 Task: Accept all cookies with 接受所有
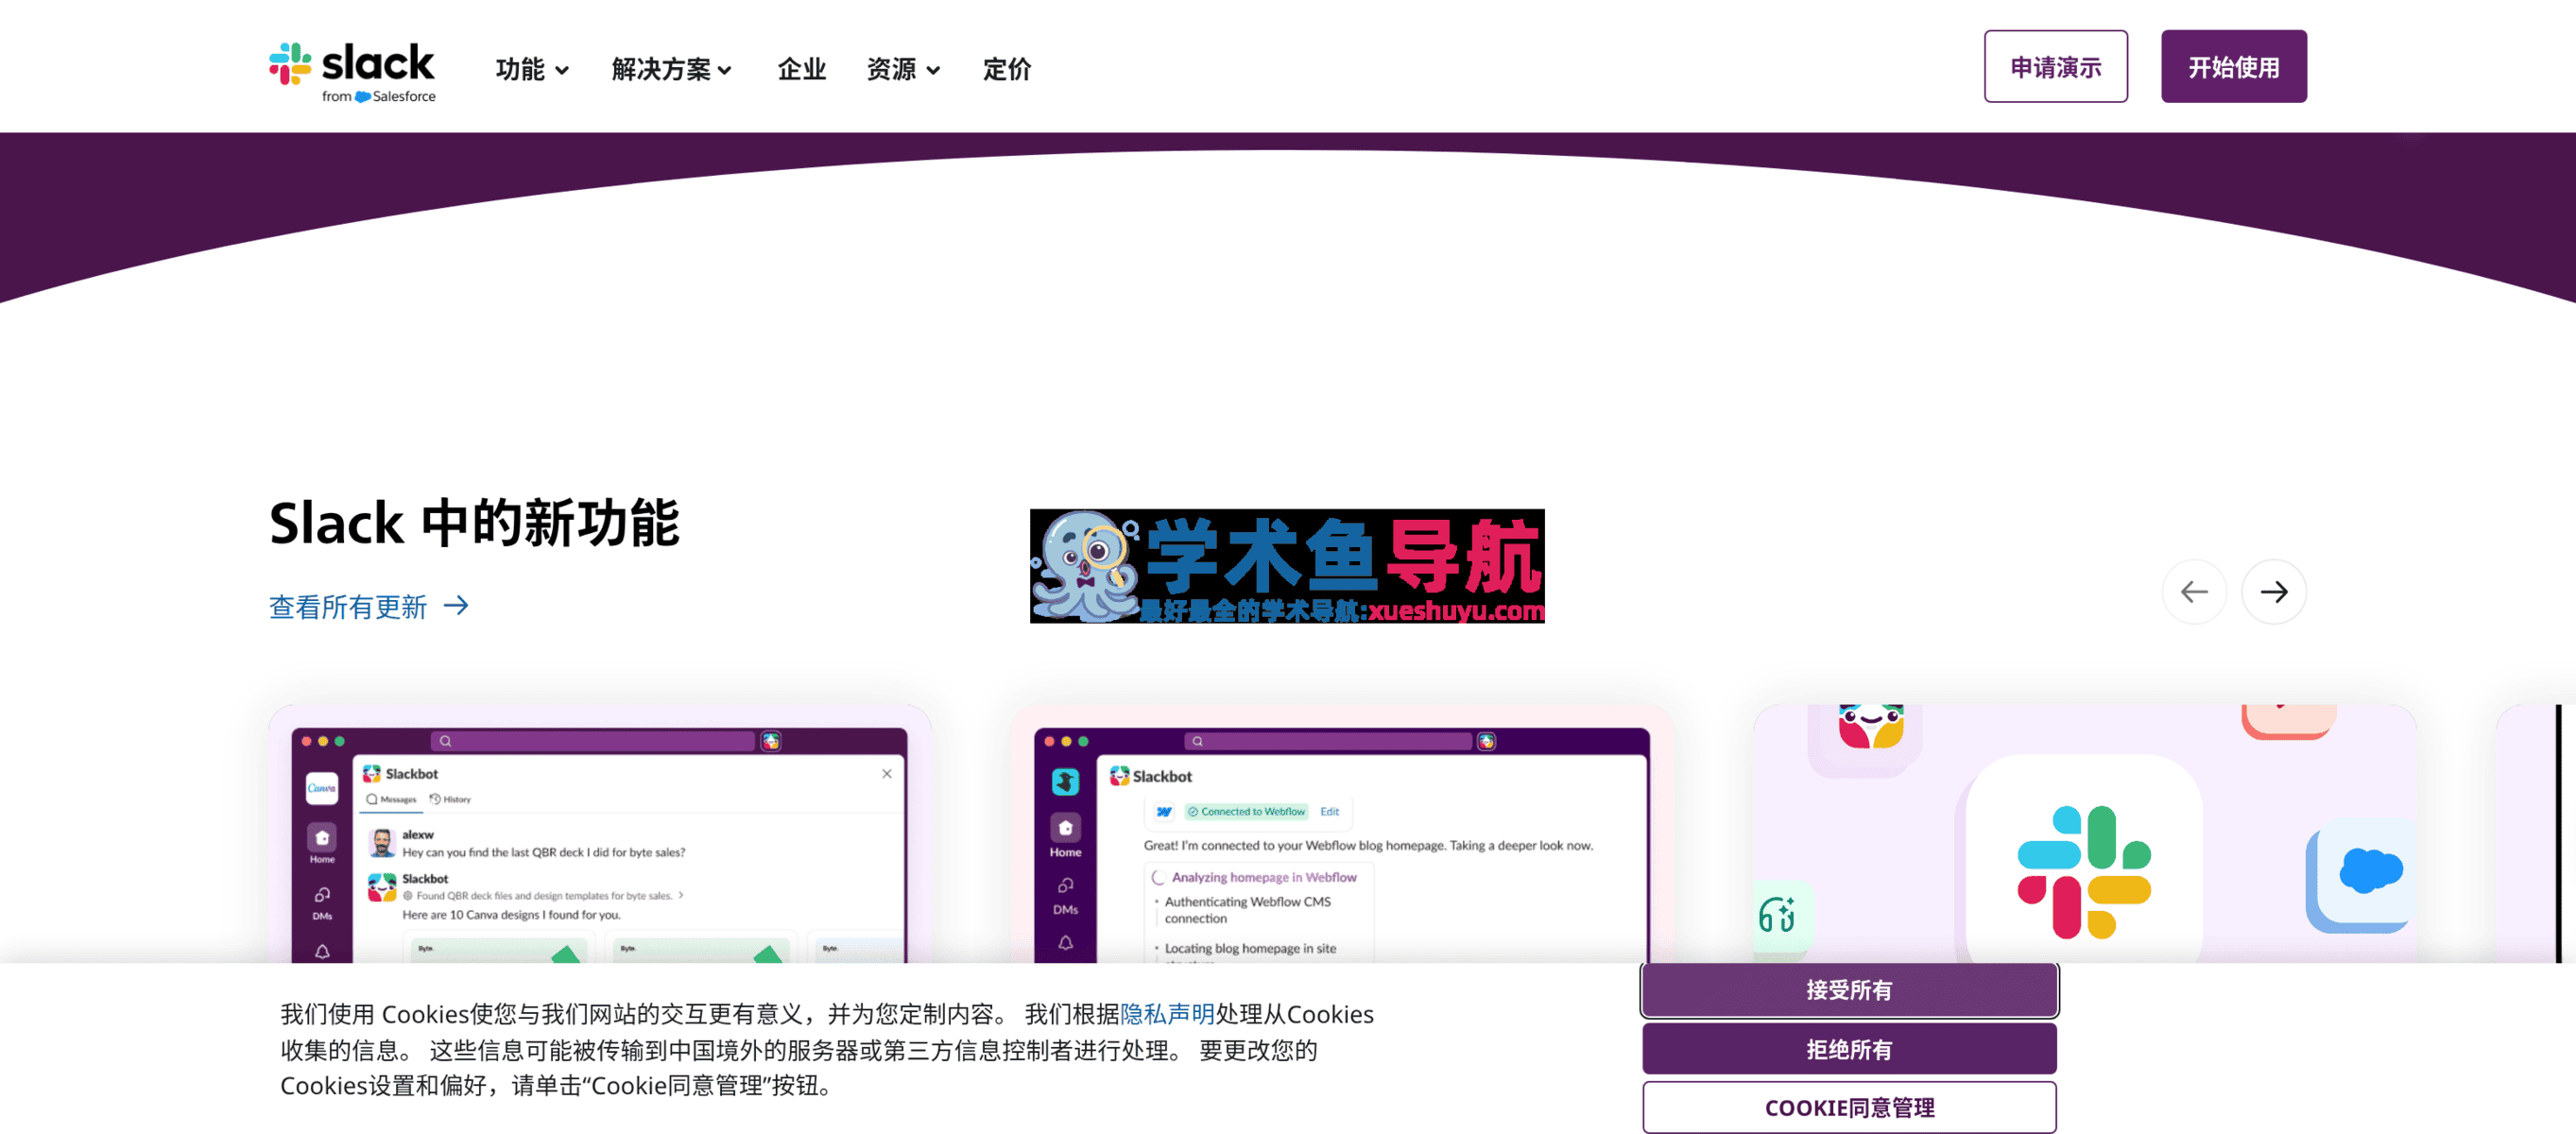(1849, 990)
